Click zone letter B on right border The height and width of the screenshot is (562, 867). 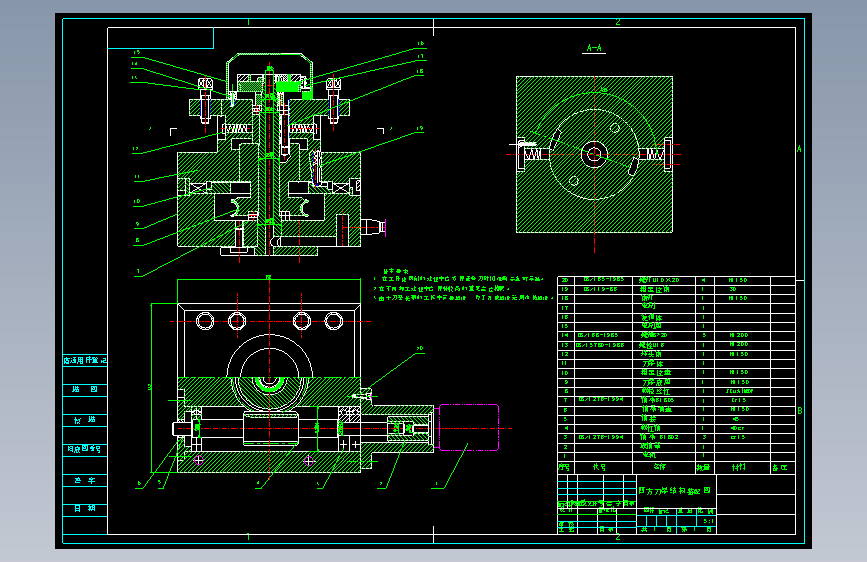[800, 411]
